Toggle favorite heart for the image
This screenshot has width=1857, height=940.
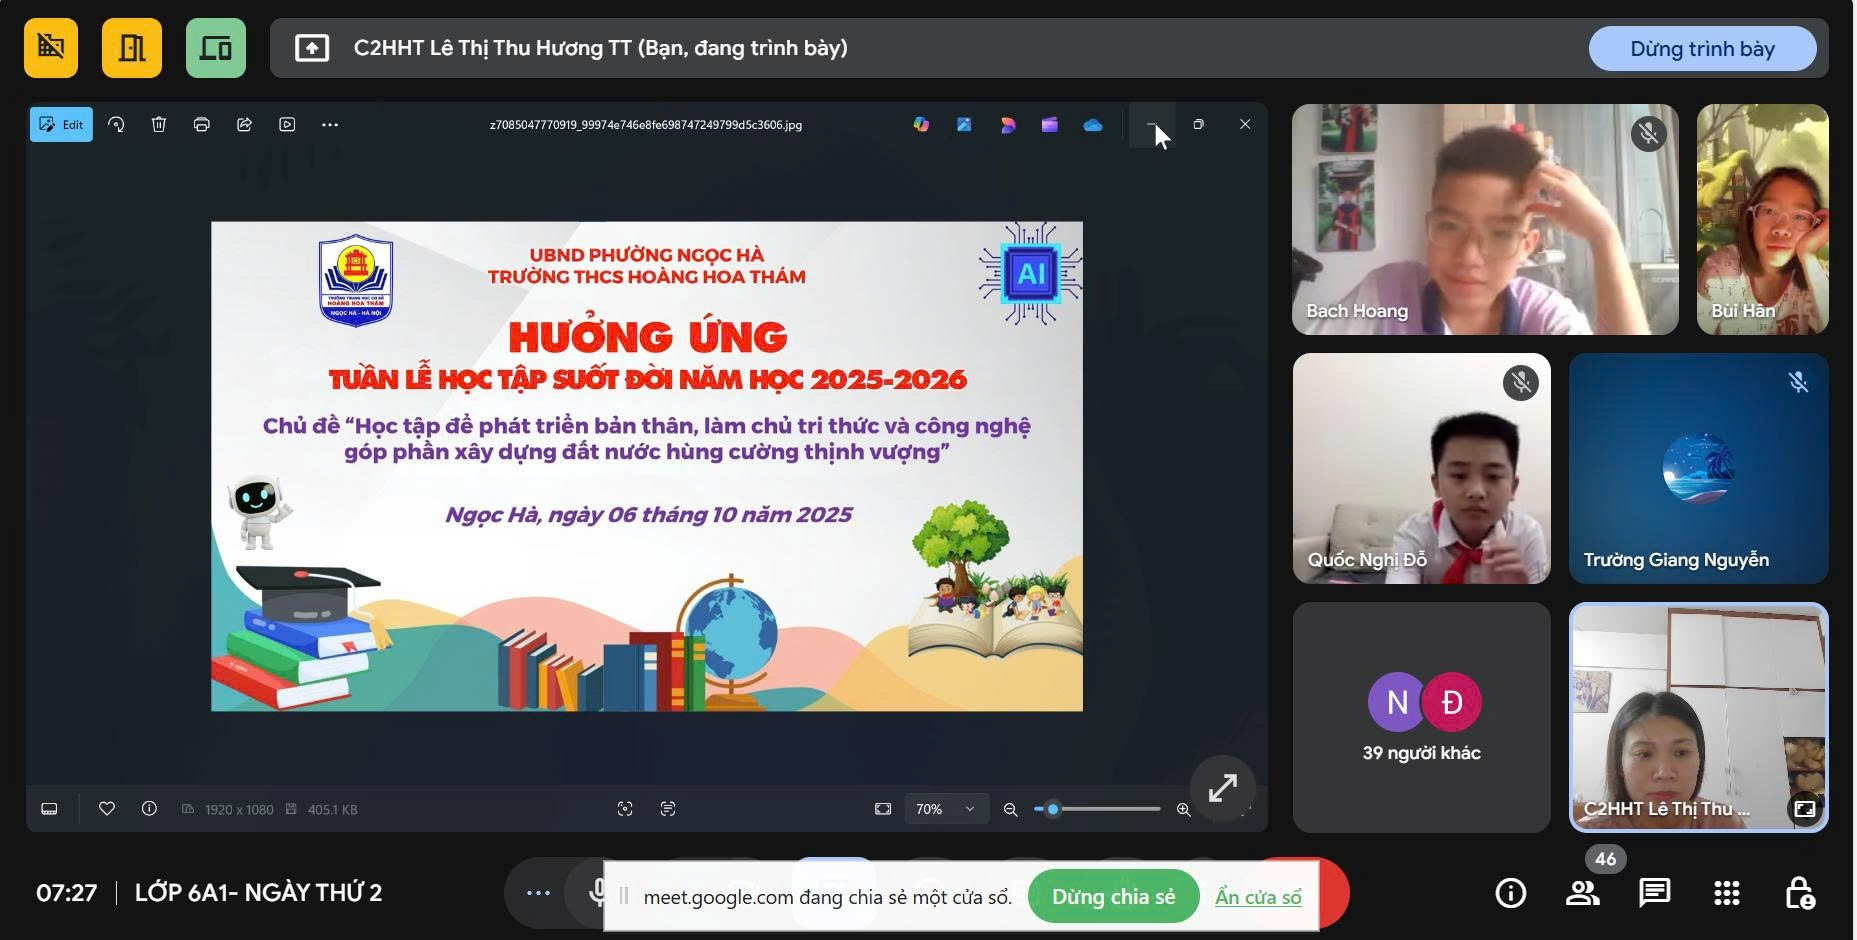pyautogui.click(x=107, y=809)
